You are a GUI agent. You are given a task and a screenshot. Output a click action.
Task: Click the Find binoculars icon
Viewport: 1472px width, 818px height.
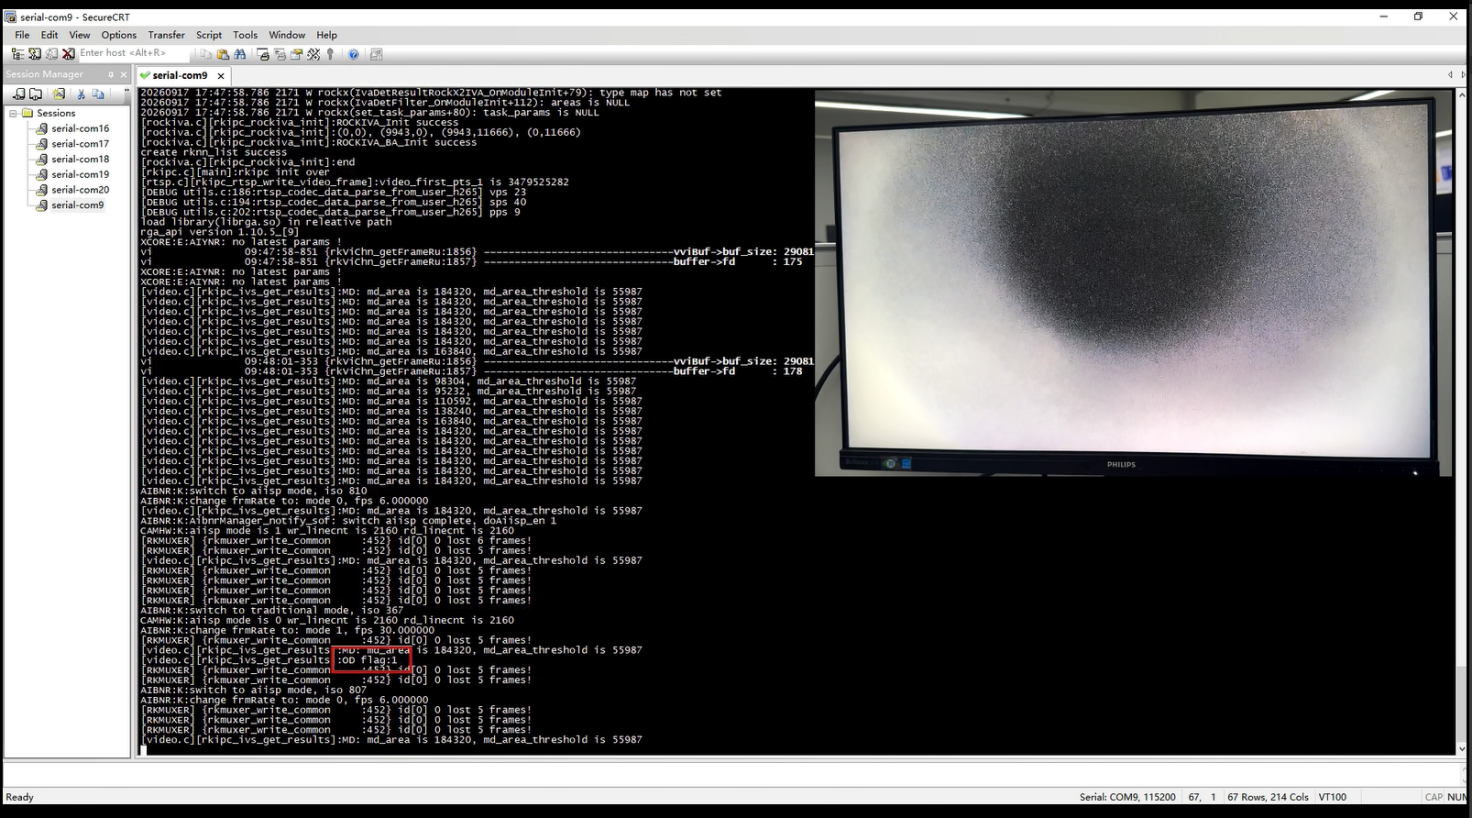point(240,54)
